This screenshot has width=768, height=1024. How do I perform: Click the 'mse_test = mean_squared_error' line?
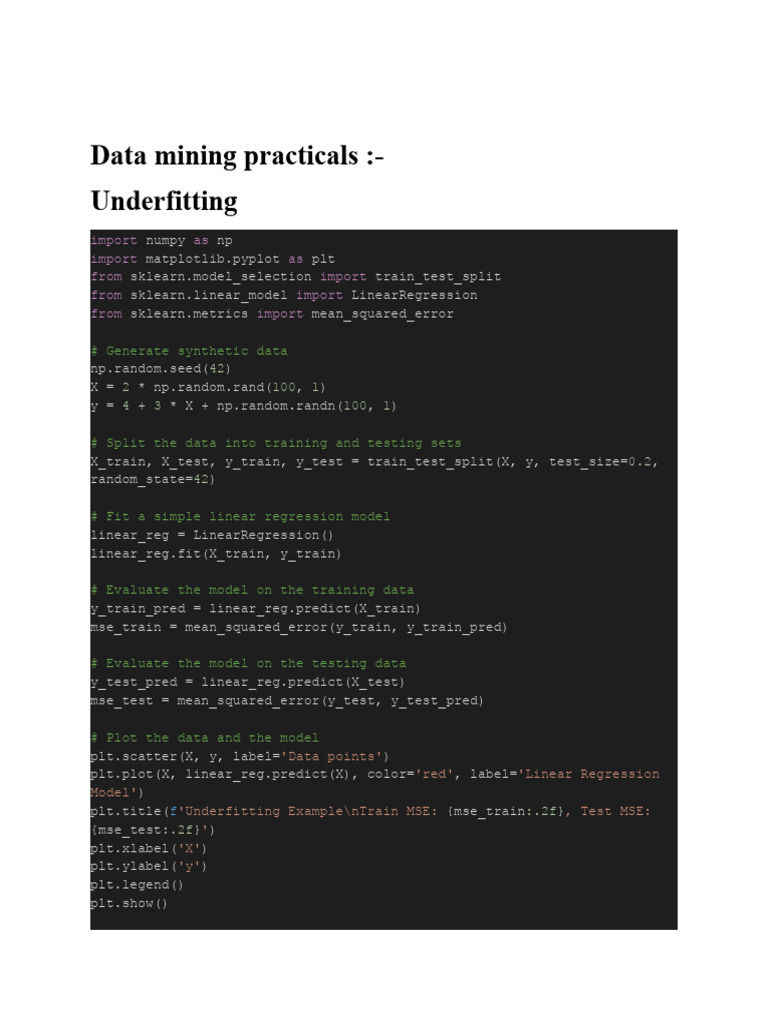pos(287,700)
